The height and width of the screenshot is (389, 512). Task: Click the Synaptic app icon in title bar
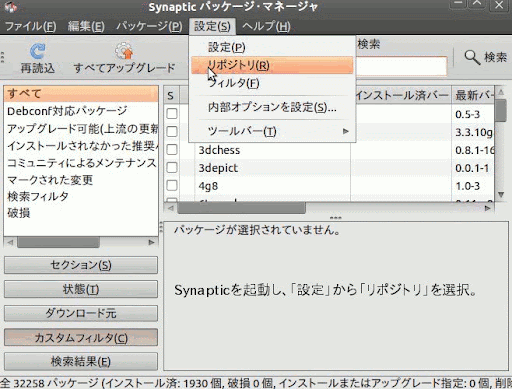coord(11,6)
